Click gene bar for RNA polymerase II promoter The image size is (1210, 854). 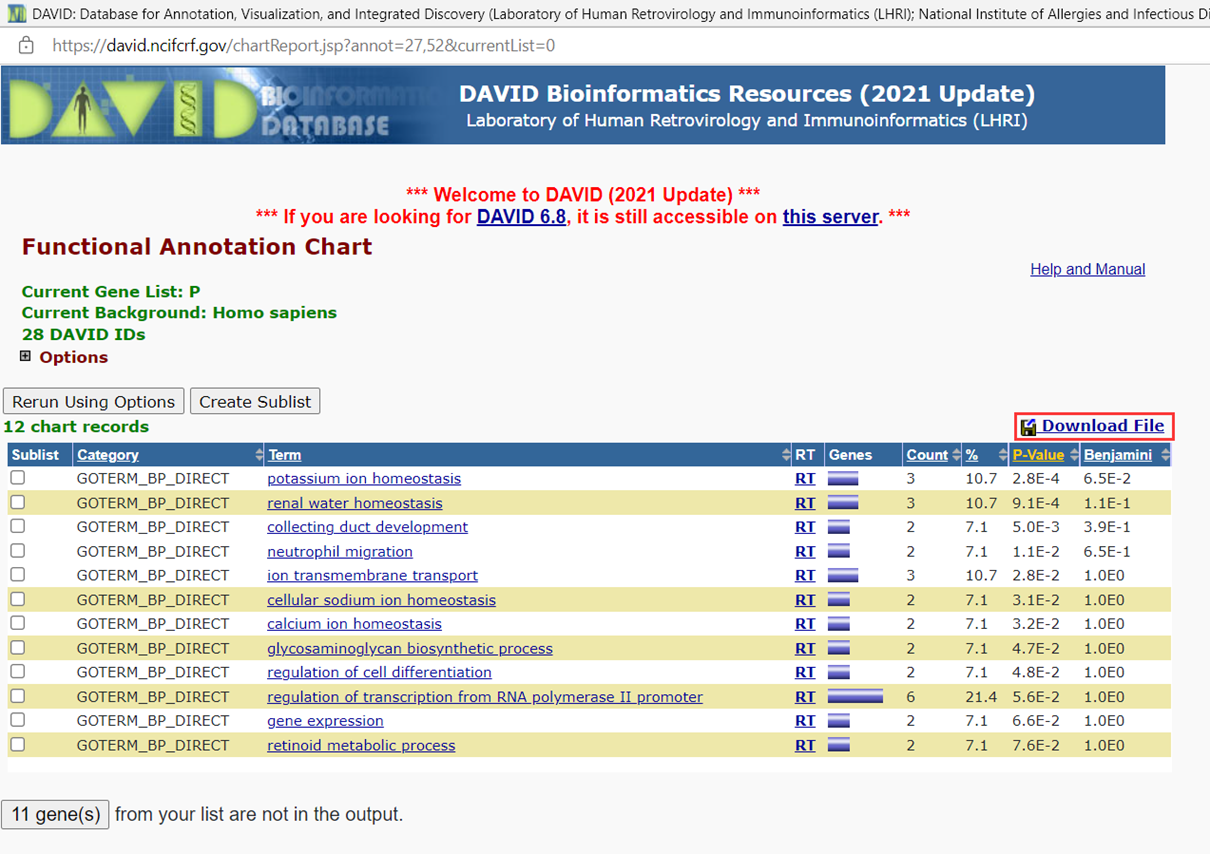coord(855,697)
